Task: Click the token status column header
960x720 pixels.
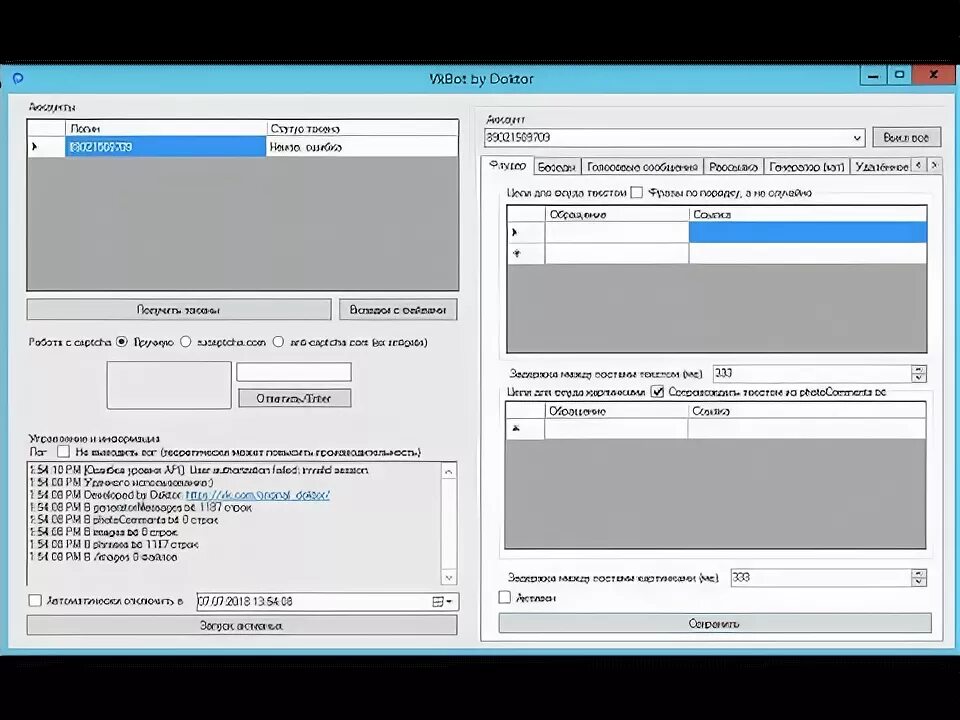Action: (362, 129)
